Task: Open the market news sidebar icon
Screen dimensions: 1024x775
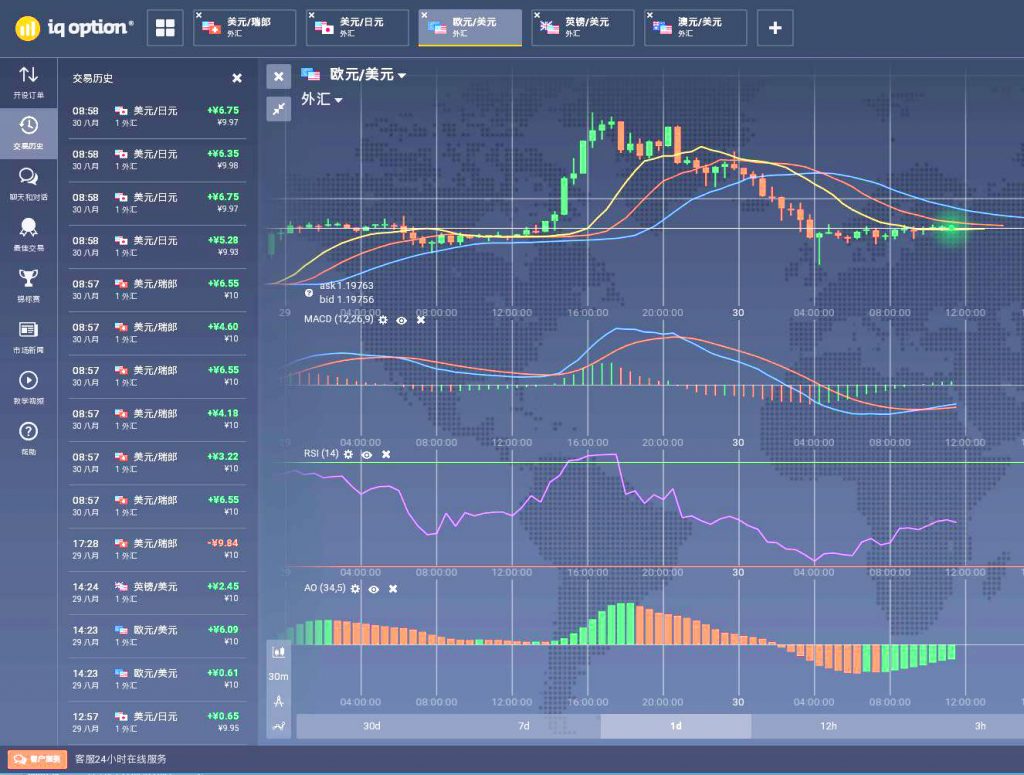Action: [x=28, y=335]
